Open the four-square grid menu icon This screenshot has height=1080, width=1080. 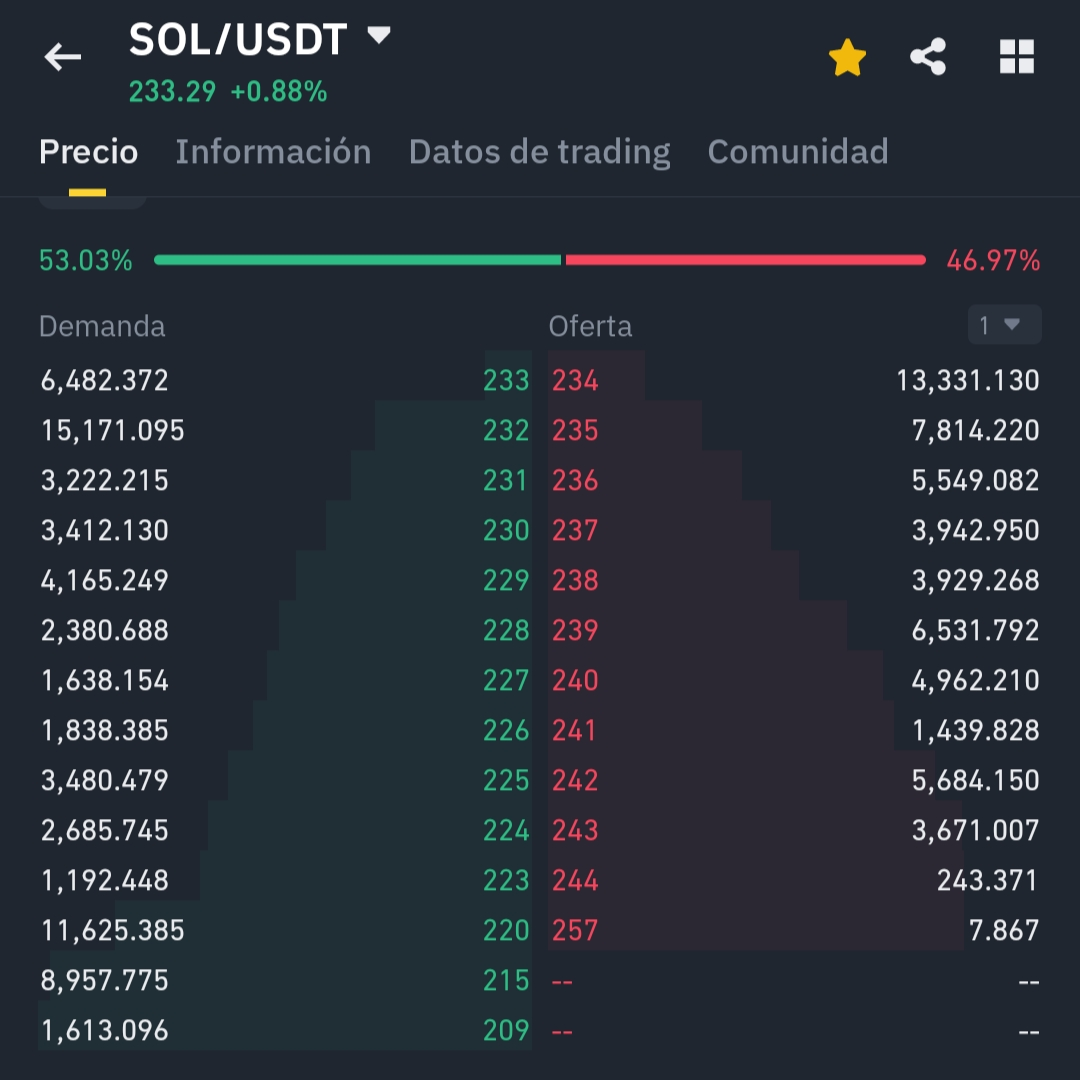[x=1017, y=57]
